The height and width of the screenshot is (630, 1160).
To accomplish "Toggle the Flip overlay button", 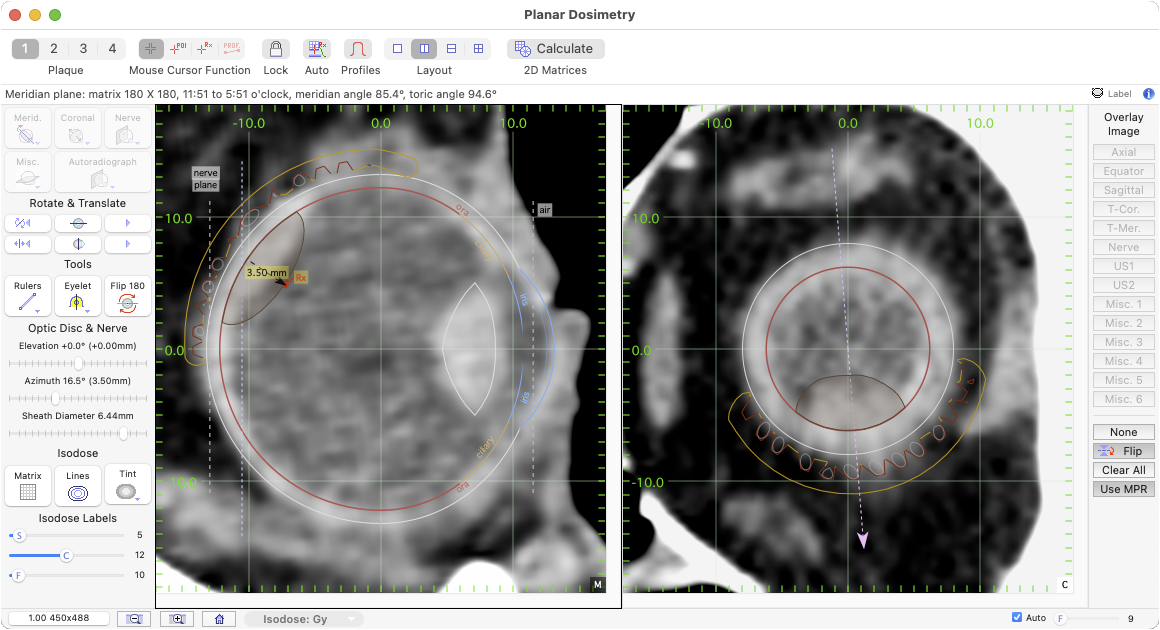I will pos(1123,451).
